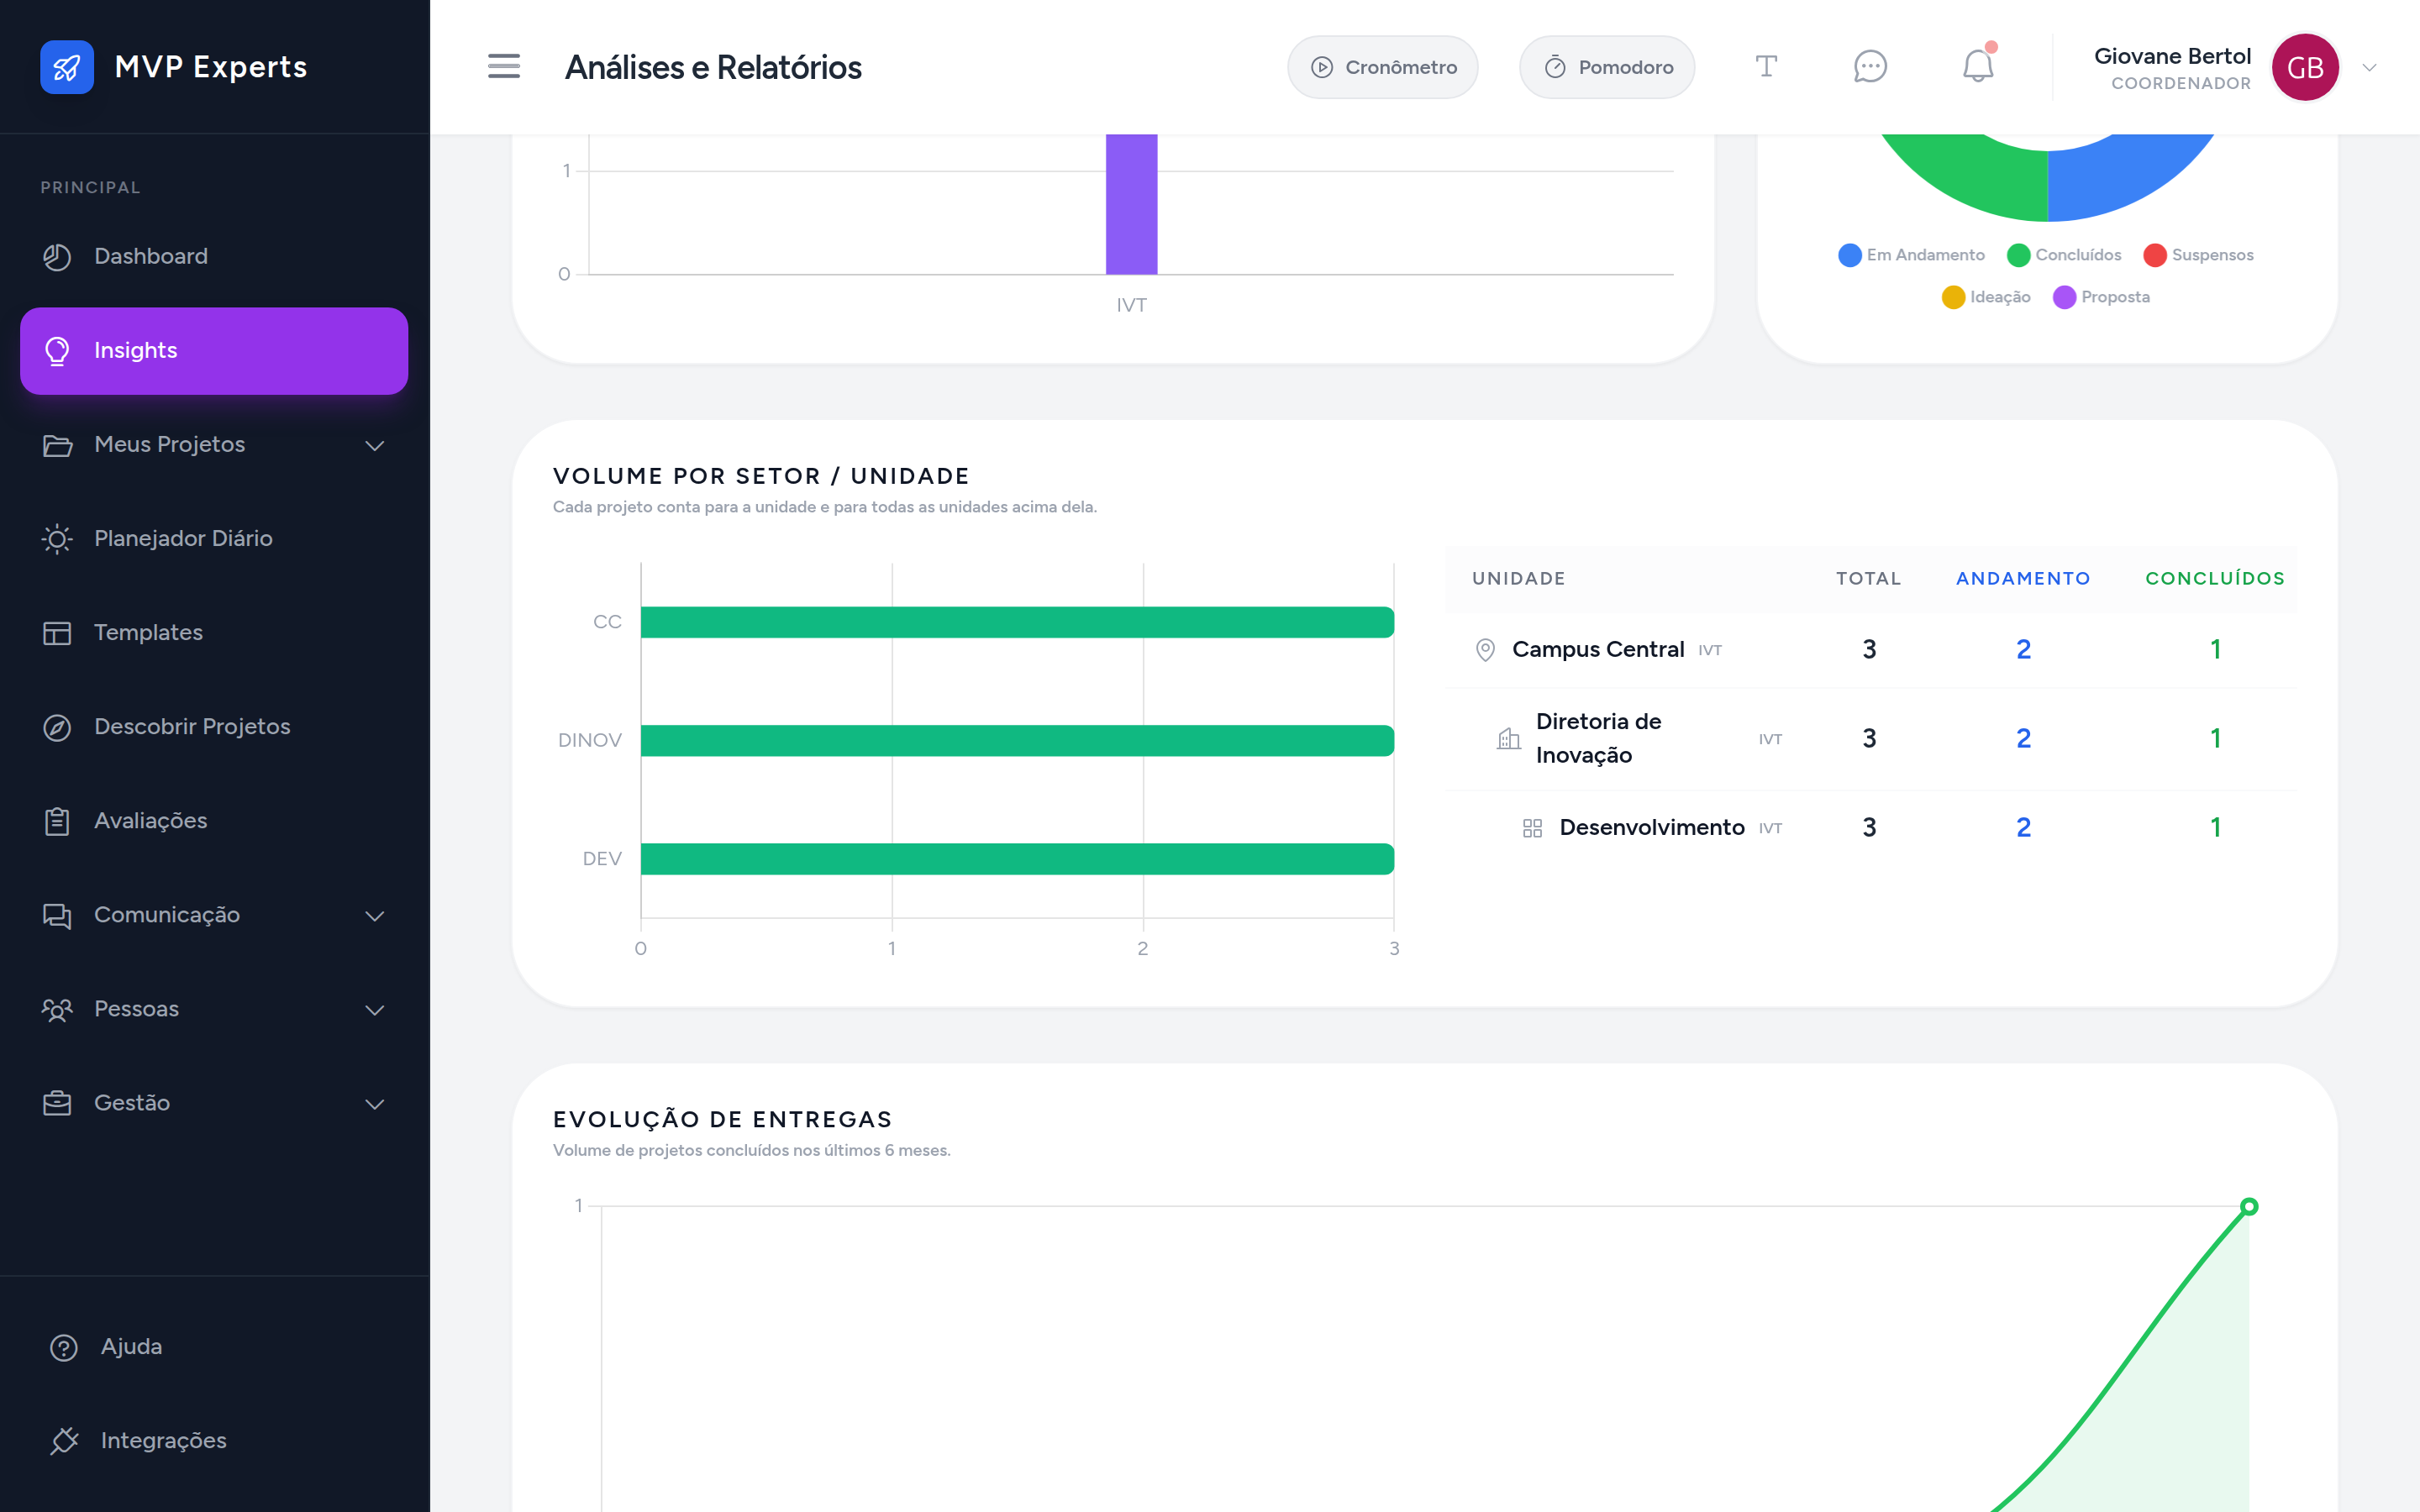
Task: Open Ajuda help link
Action: click(x=214, y=1347)
